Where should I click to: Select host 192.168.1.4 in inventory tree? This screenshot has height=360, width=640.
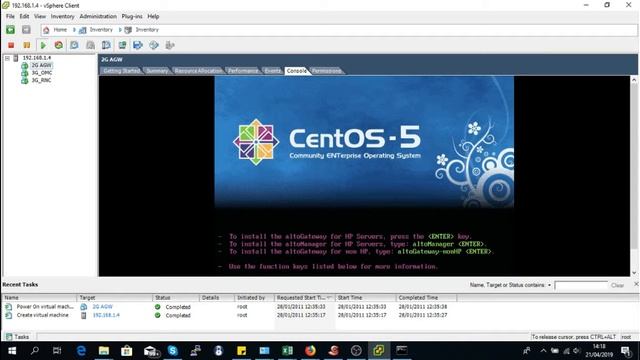tap(37, 58)
